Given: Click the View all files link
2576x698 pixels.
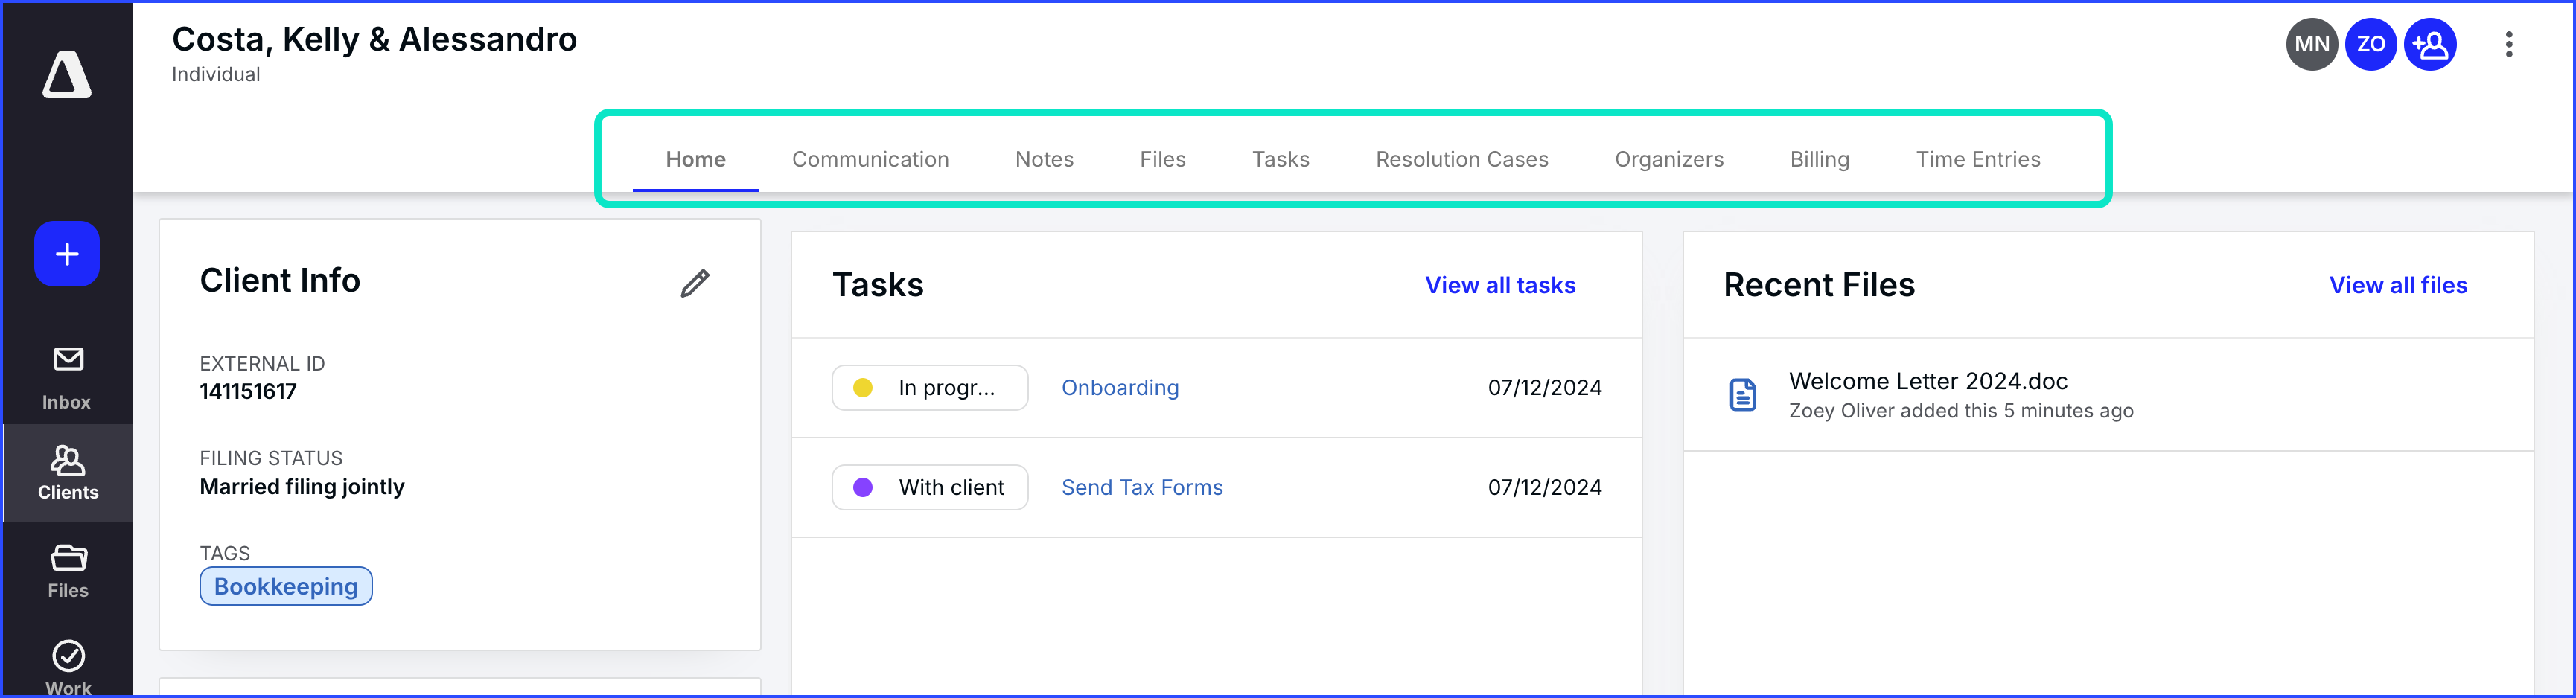Looking at the screenshot, I should pyautogui.click(x=2397, y=285).
